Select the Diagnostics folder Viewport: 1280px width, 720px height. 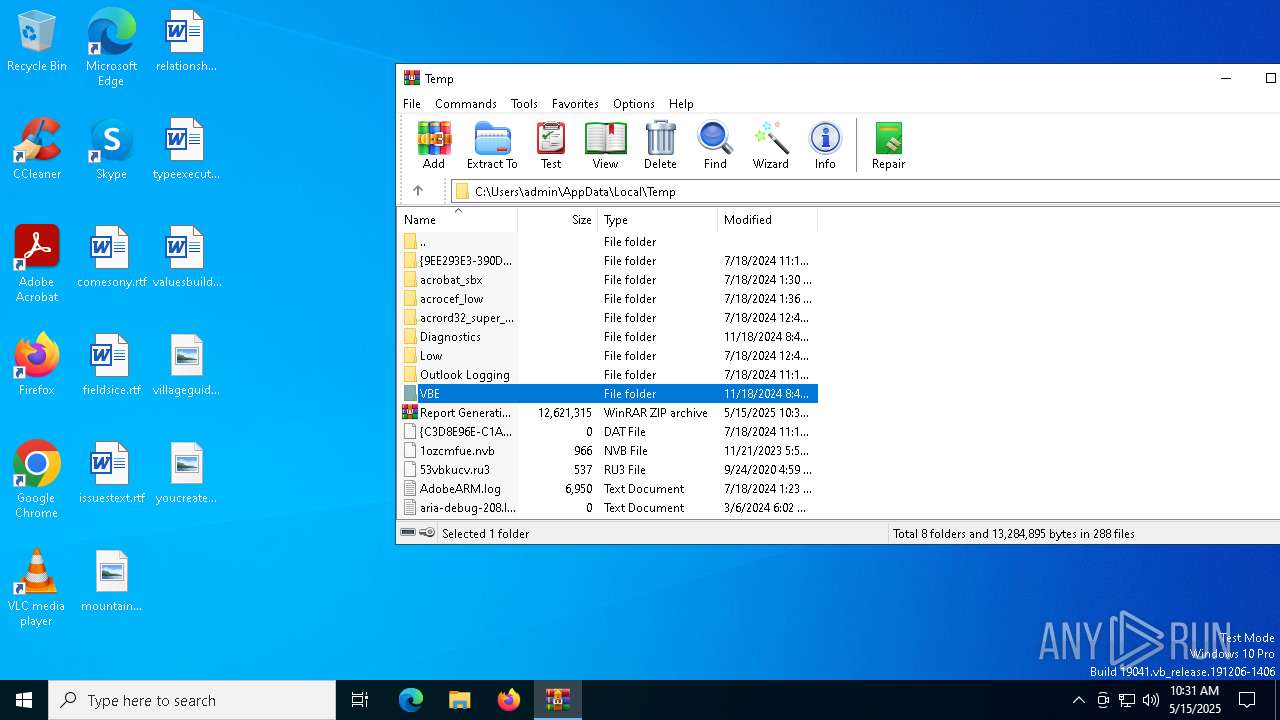click(608, 337)
